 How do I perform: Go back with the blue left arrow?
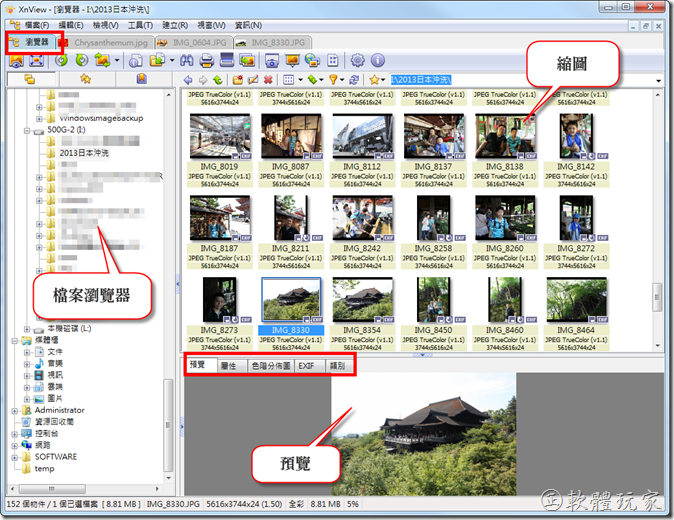pos(188,79)
